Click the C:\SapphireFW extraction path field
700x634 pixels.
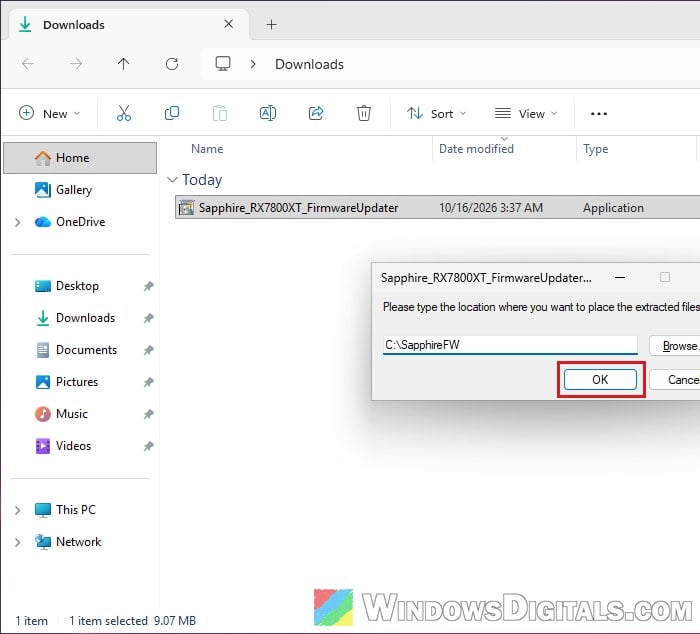[x=510, y=345]
